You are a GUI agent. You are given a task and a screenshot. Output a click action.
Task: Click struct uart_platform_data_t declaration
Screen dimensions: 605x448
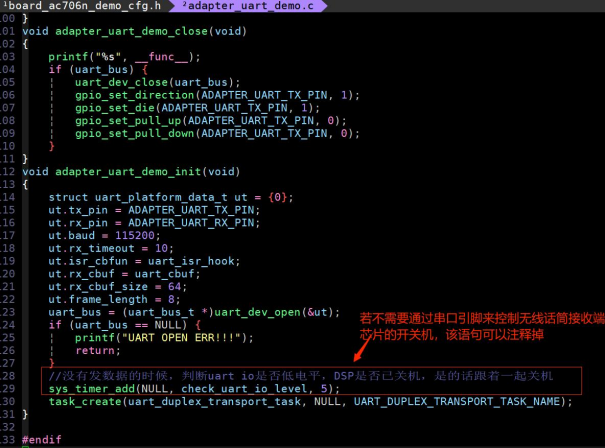(x=171, y=197)
